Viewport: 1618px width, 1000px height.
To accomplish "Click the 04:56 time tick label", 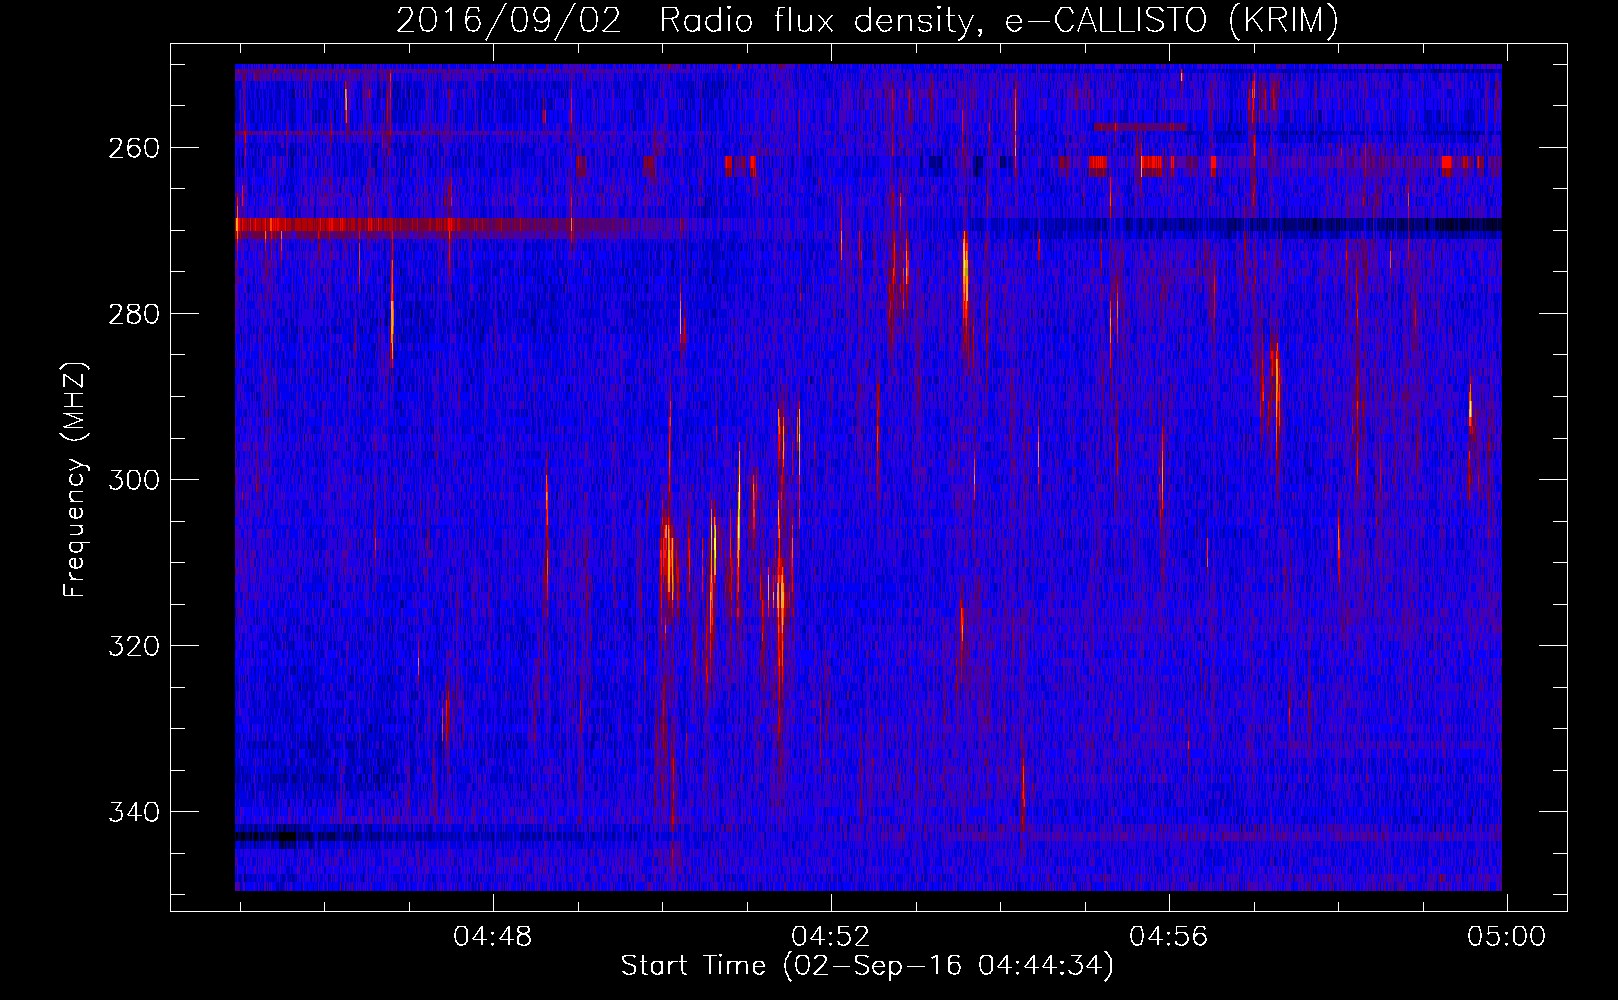I will [1169, 937].
